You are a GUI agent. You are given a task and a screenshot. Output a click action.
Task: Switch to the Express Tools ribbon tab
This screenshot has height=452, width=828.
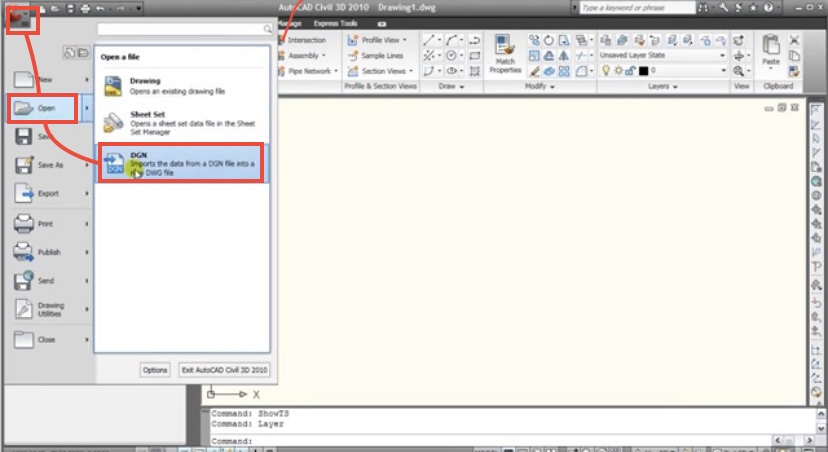pos(335,24)
